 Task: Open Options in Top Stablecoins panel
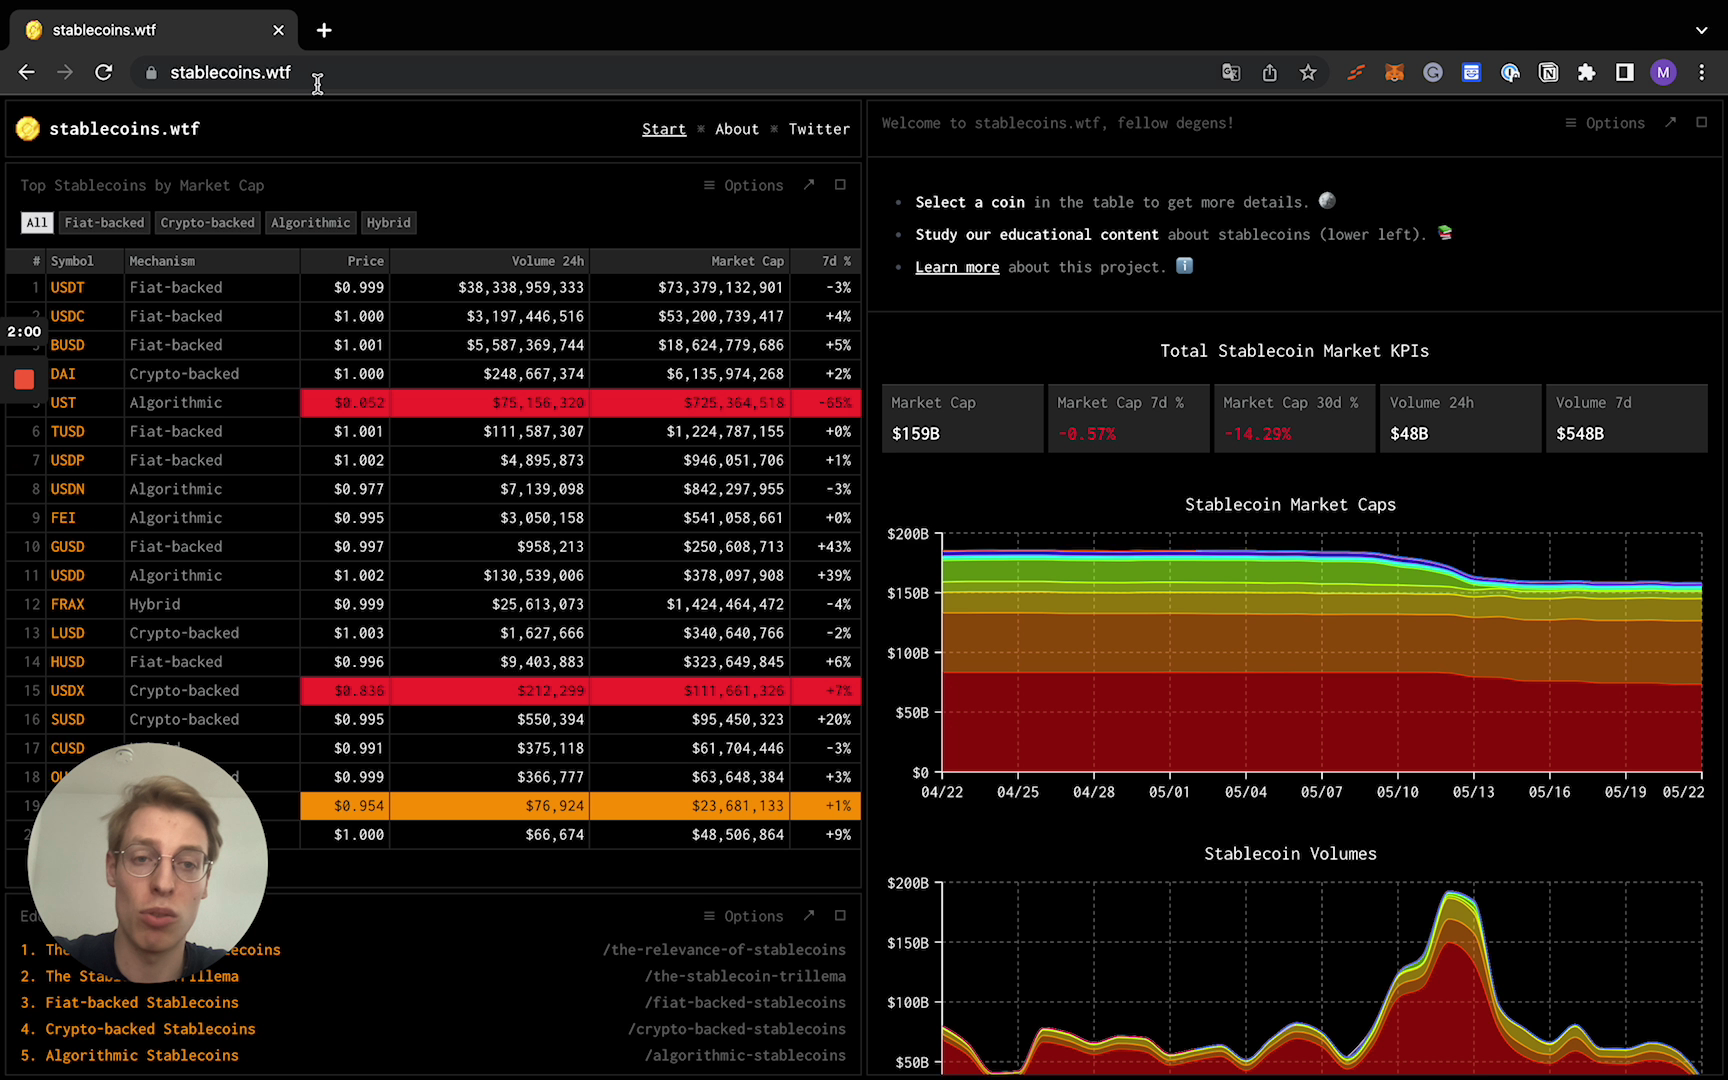click(x=743, y=185)
